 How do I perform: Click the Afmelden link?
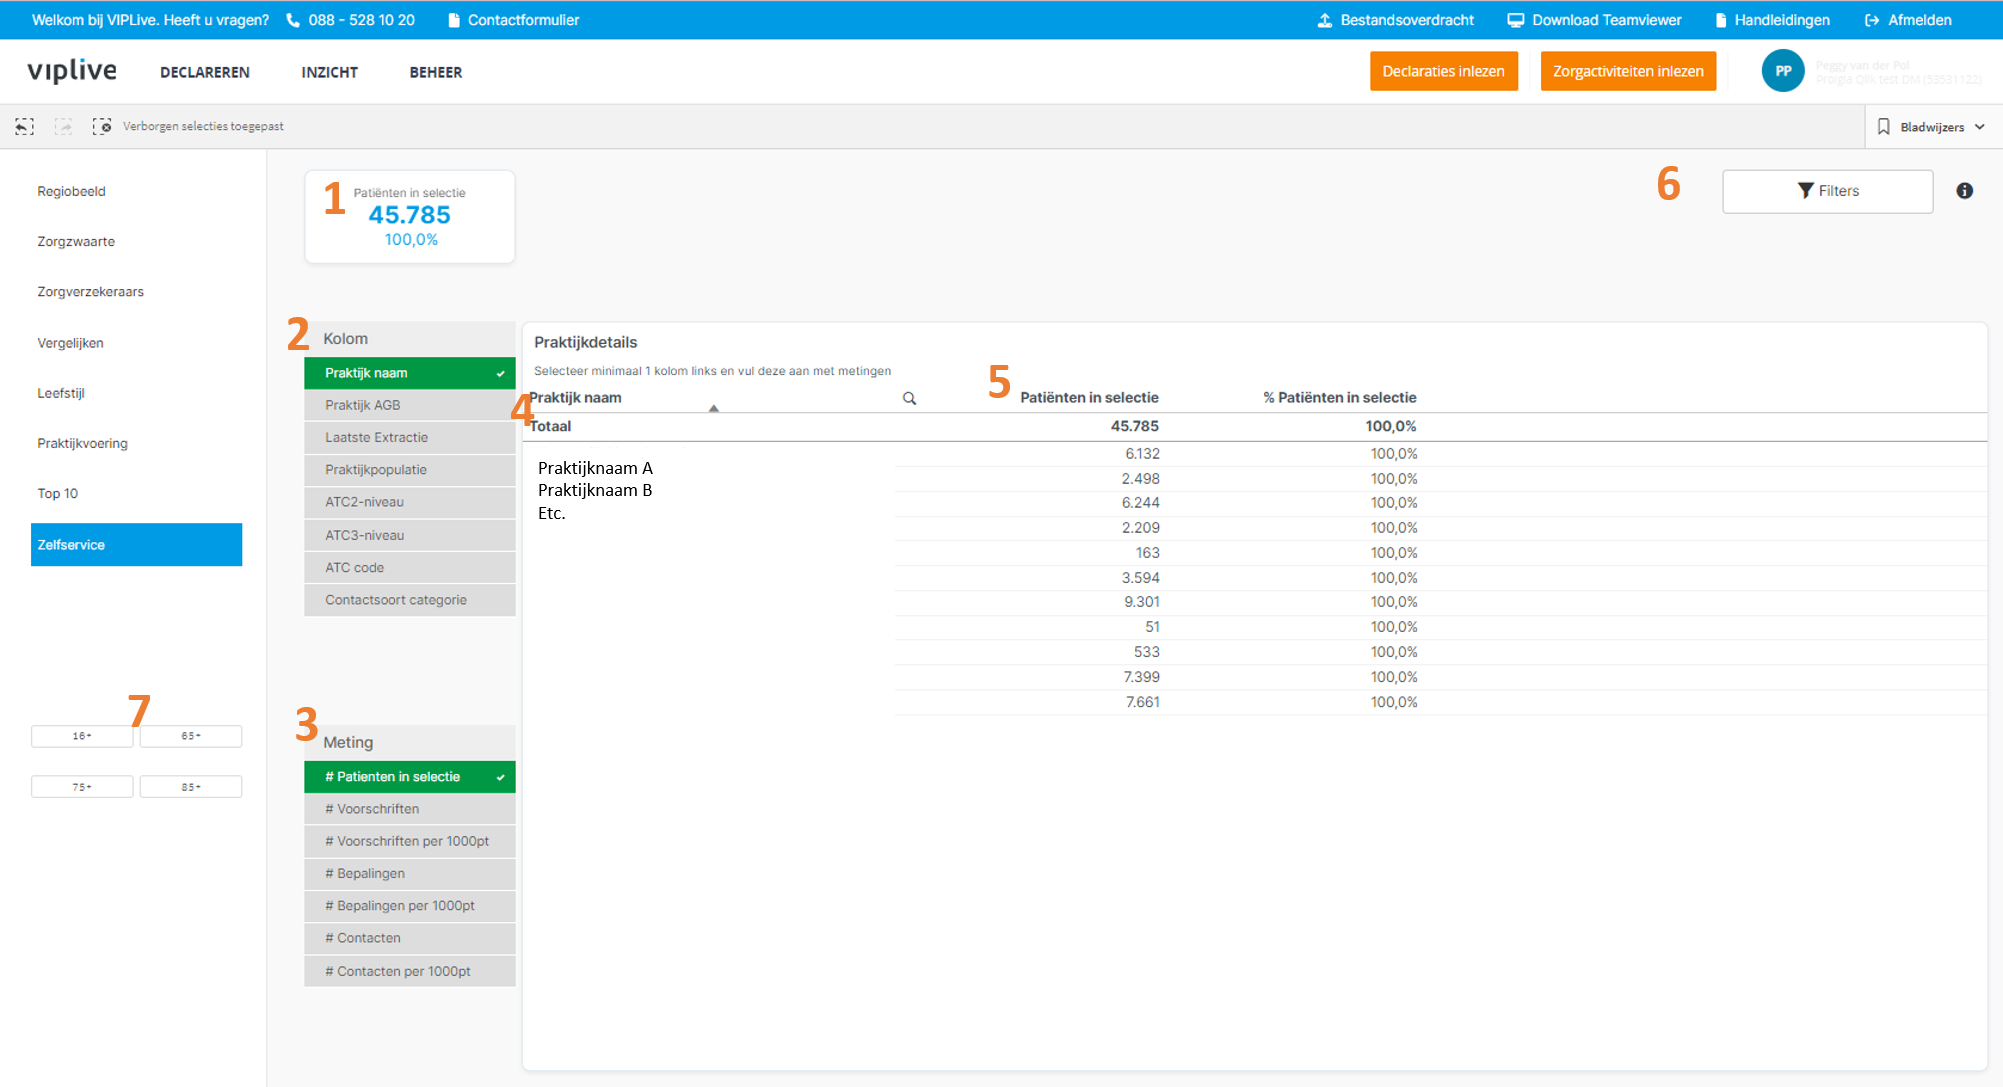(x=1919, y=20)
